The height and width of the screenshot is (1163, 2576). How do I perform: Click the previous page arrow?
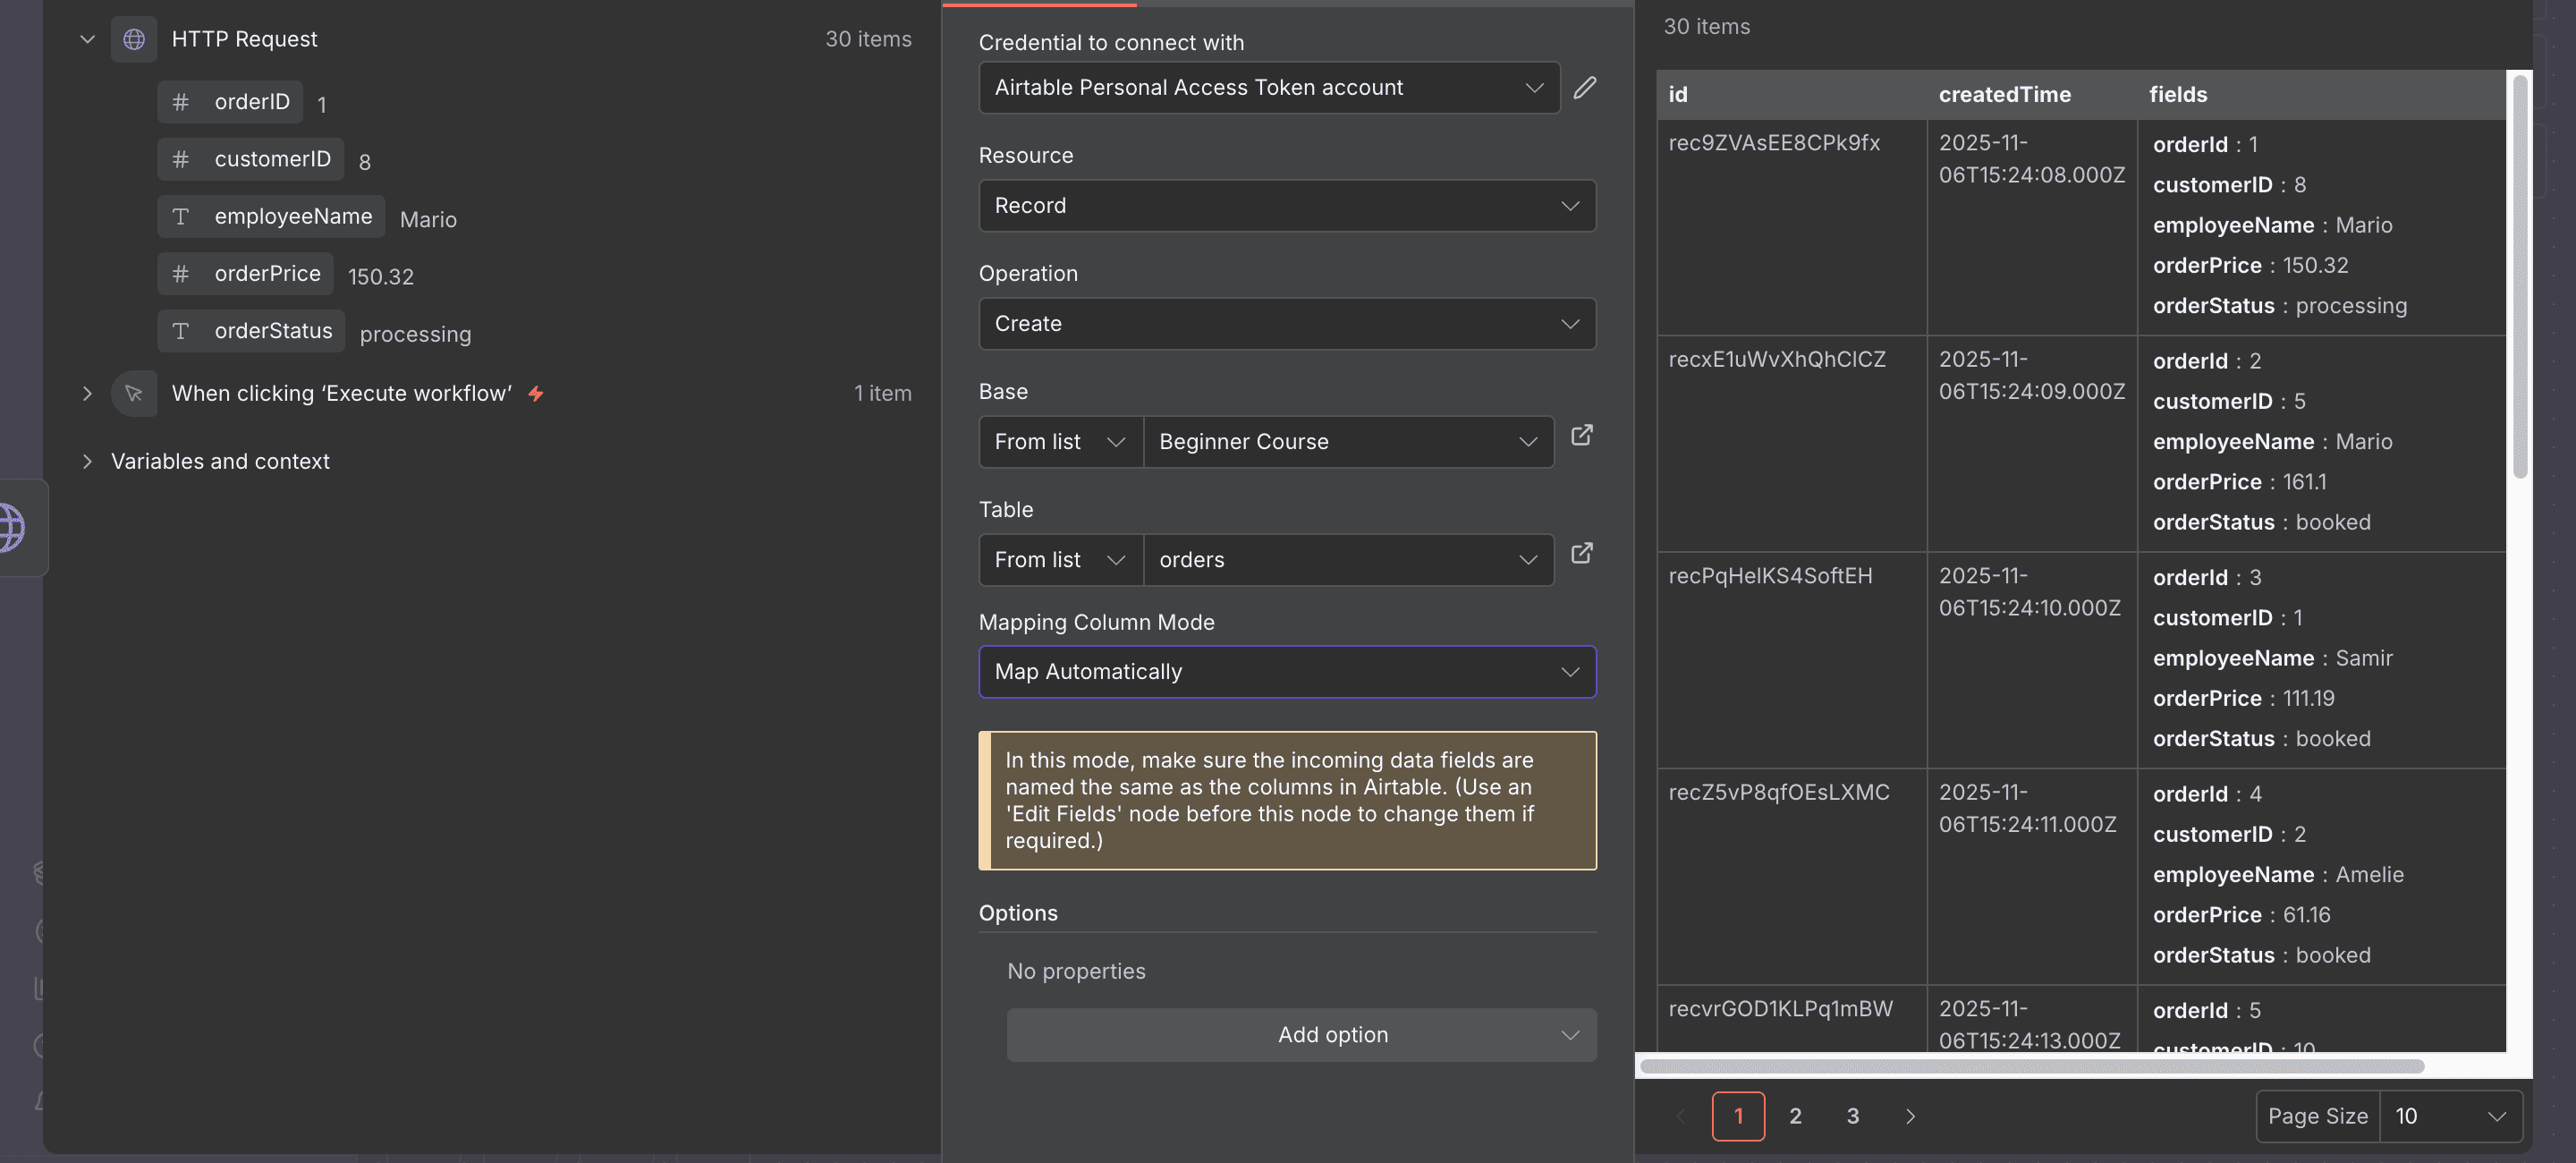[x=1680, y=1116]
